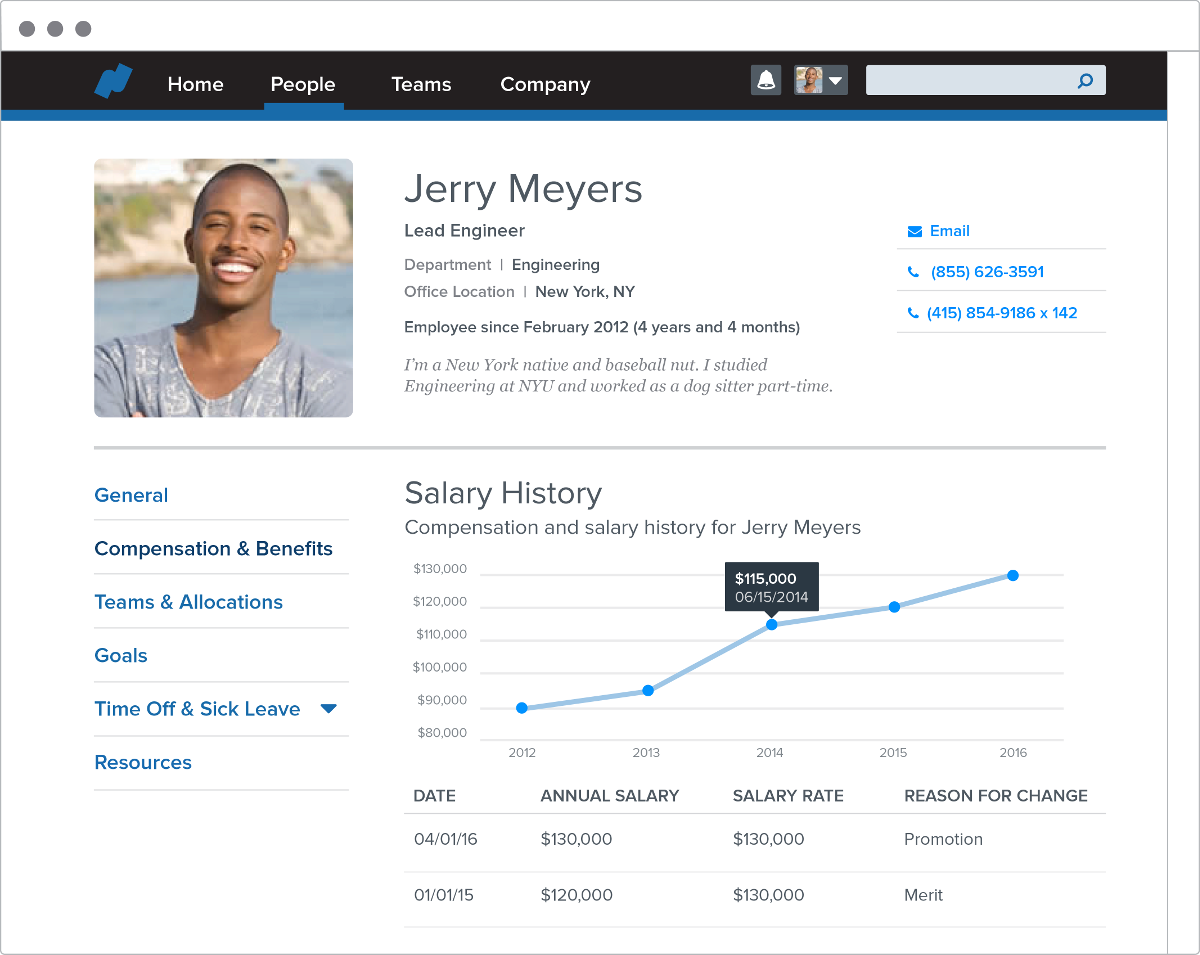Click the $130,000 y-axis label
The image size is (1200, 955).
[440, 569]
